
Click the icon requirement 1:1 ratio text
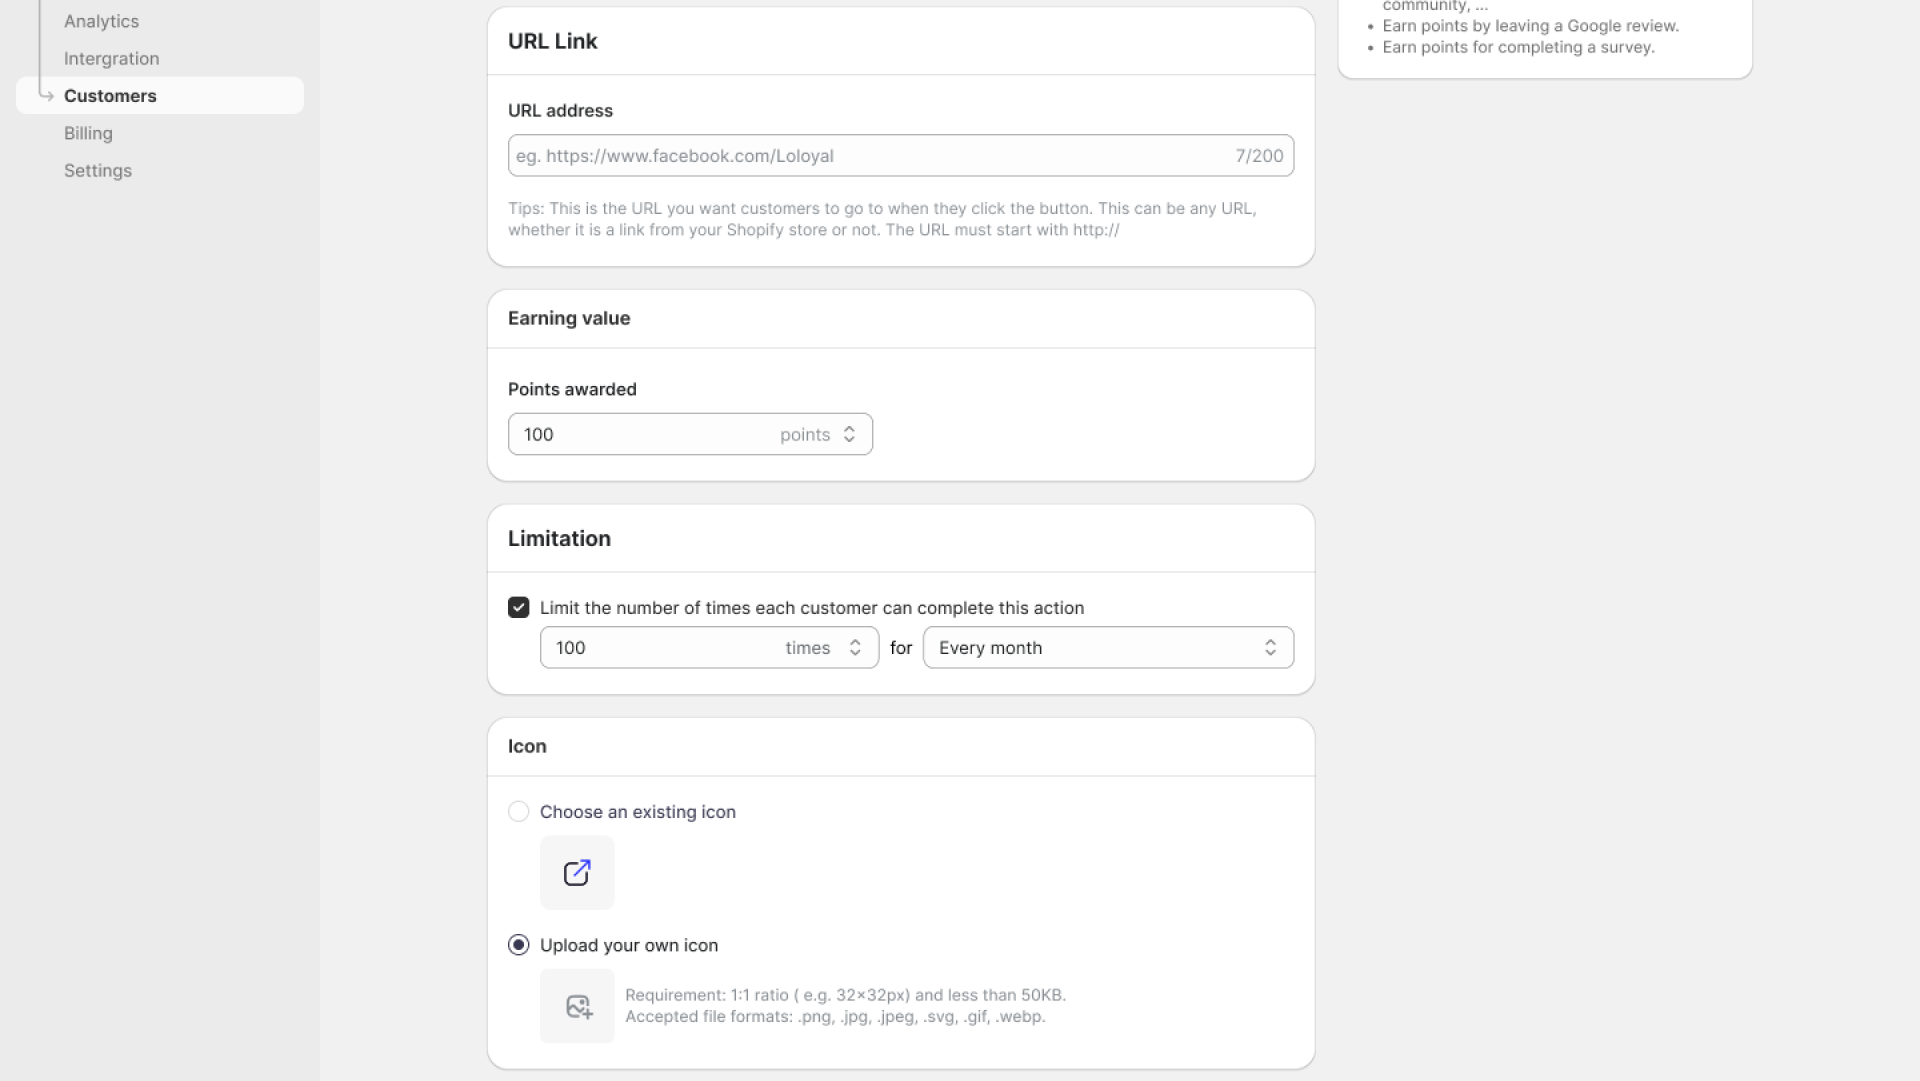pos(845,994)
